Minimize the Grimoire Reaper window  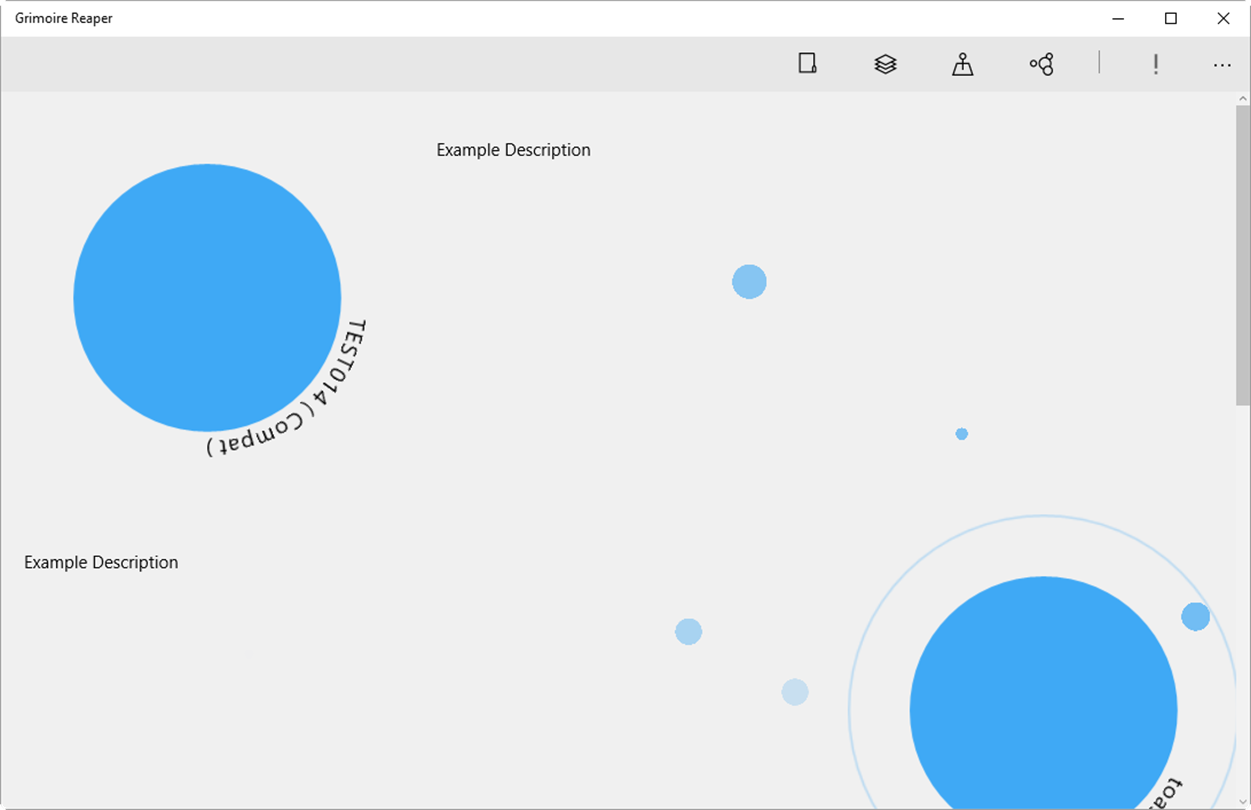tap(1119, 18)
